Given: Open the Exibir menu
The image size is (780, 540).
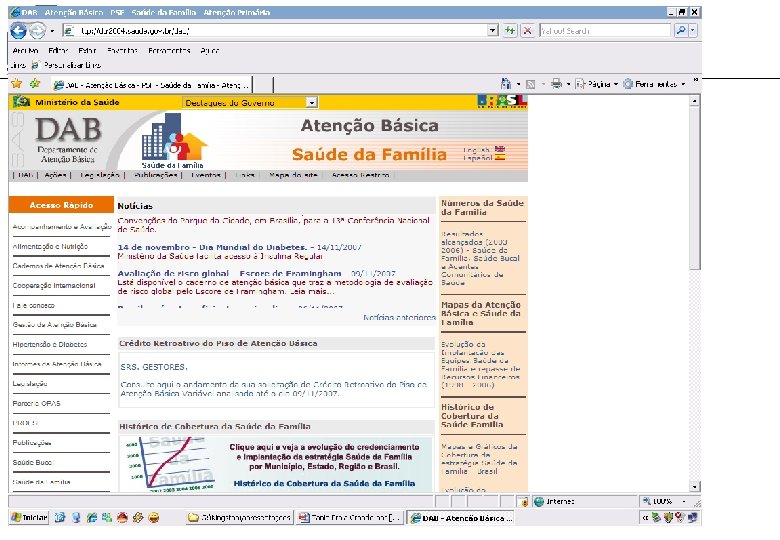Looking at the screenshot, I should (88, 50).
